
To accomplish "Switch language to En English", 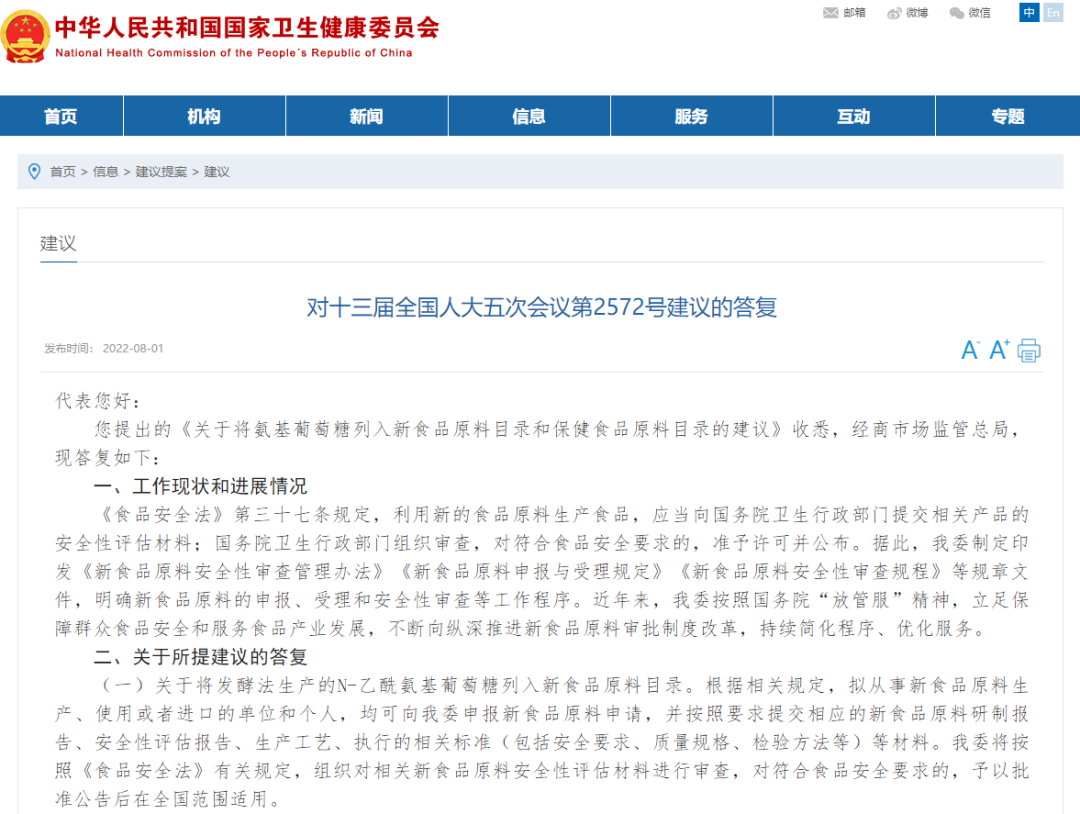I will [x=1053, y=12].
